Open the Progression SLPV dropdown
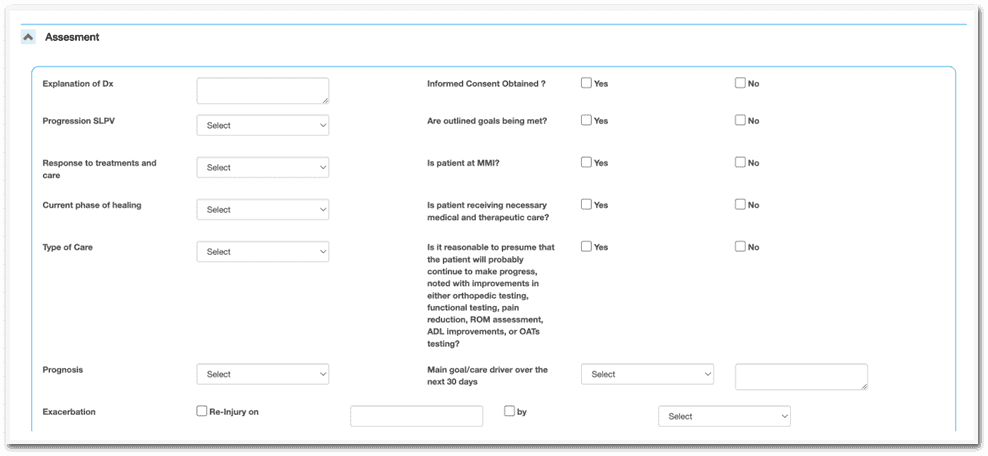Viewport: 988px width, 456px height. point(262,125)
